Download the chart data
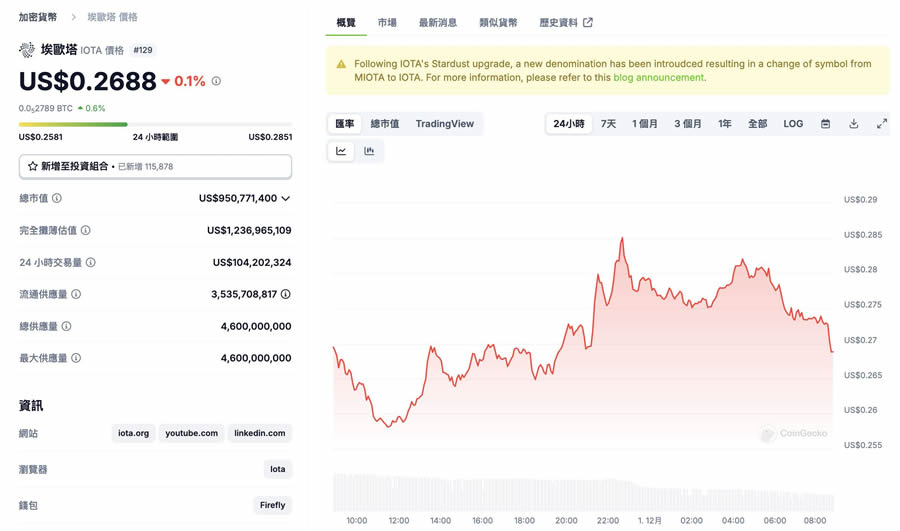The height and width of the screenshot is (531, 900). pos(854,124)
